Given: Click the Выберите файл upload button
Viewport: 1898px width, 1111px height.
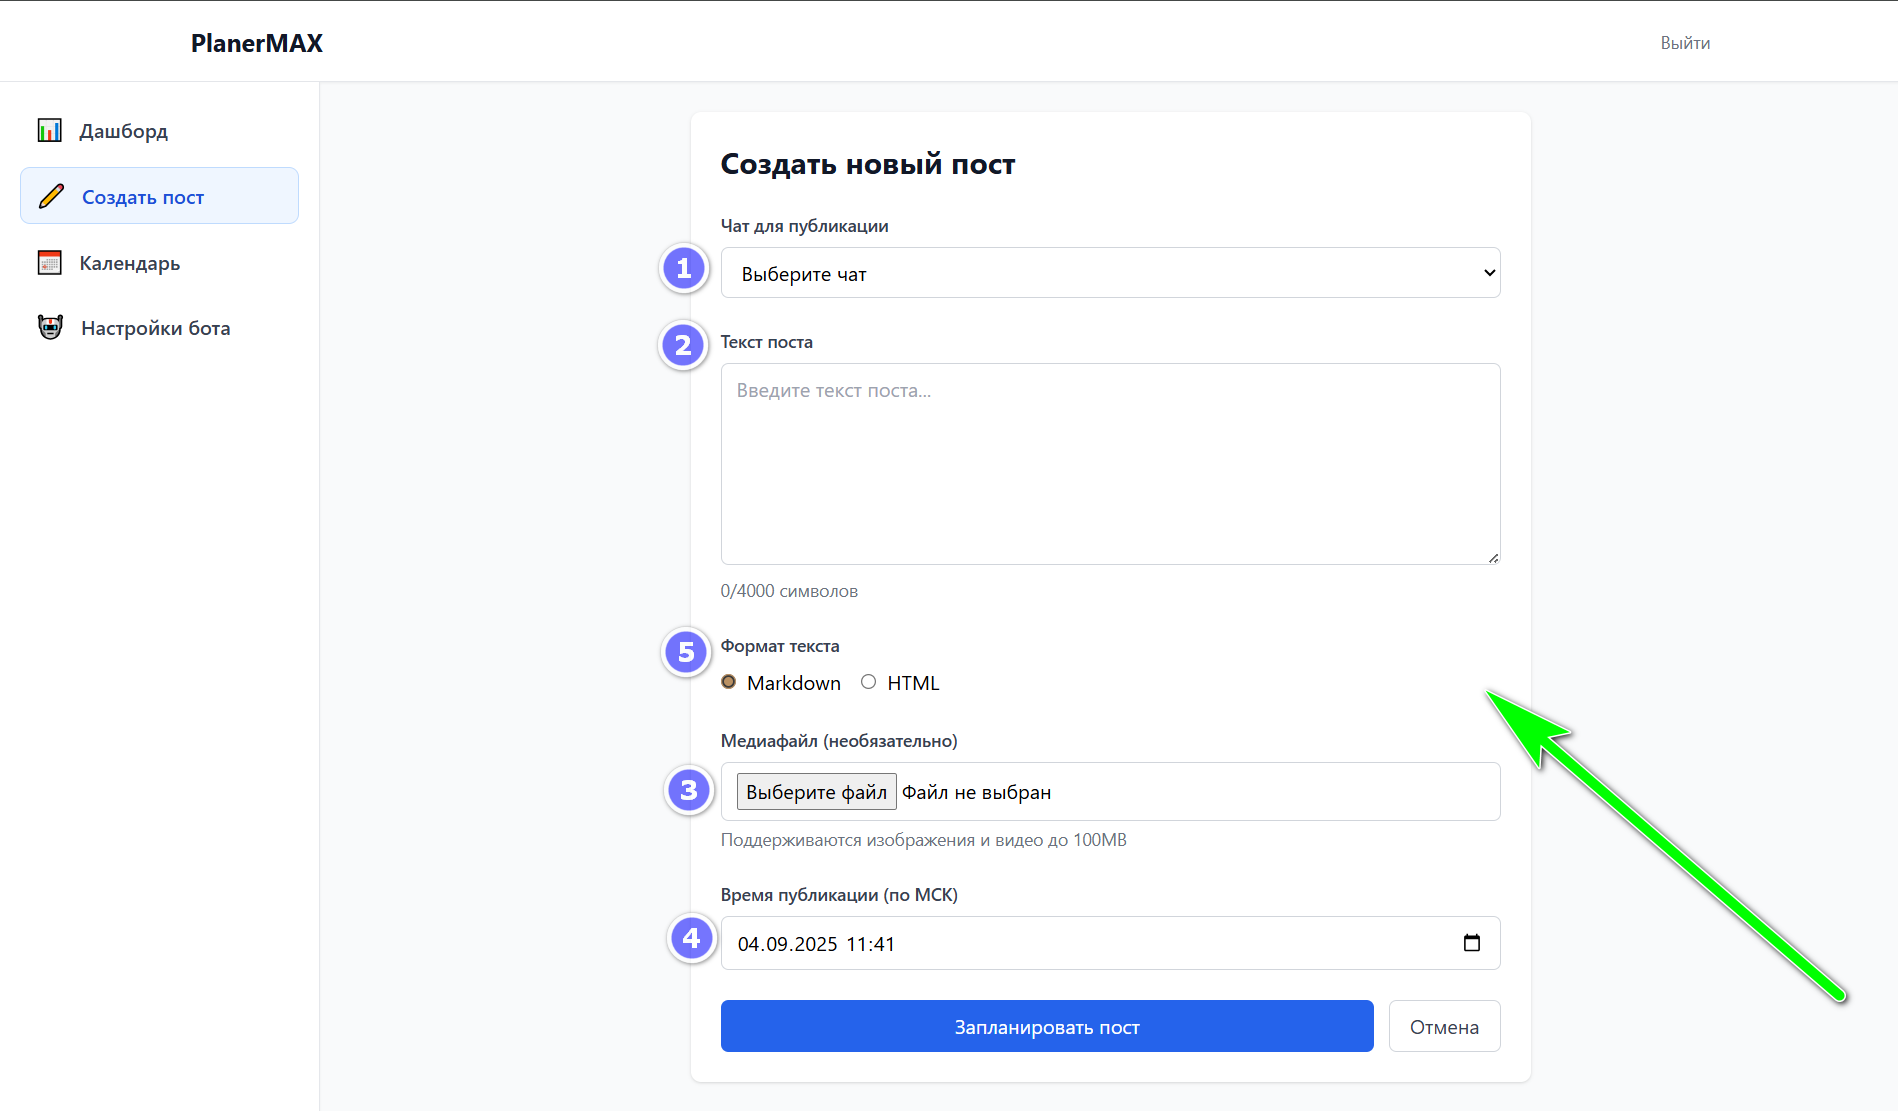Looking at the screenshot, I should point(816,792).
